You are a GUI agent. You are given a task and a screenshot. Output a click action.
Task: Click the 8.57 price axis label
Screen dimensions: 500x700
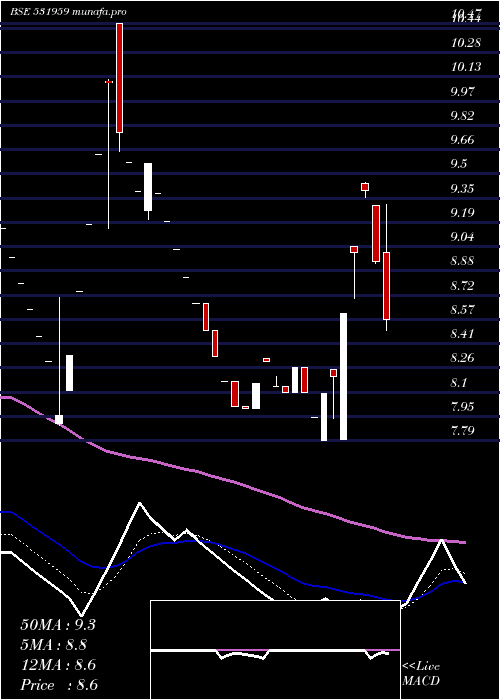[462, 309]
